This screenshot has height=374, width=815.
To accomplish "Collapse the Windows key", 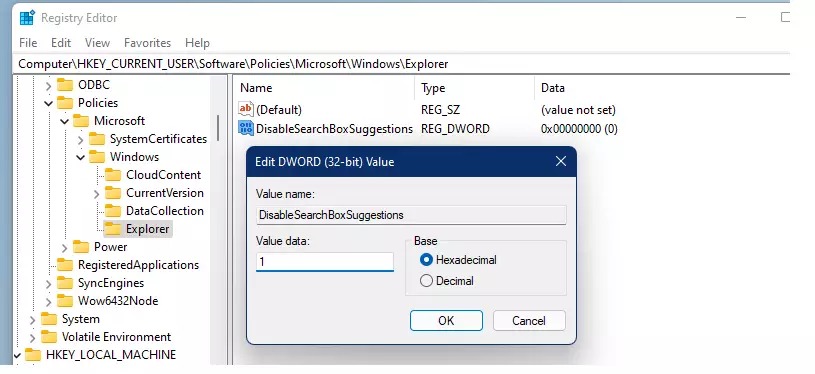I will 81,157.
